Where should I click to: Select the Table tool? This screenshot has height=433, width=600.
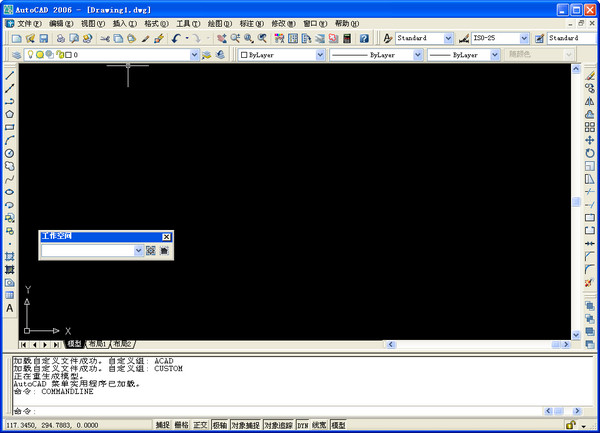click(x=10, y=295)
